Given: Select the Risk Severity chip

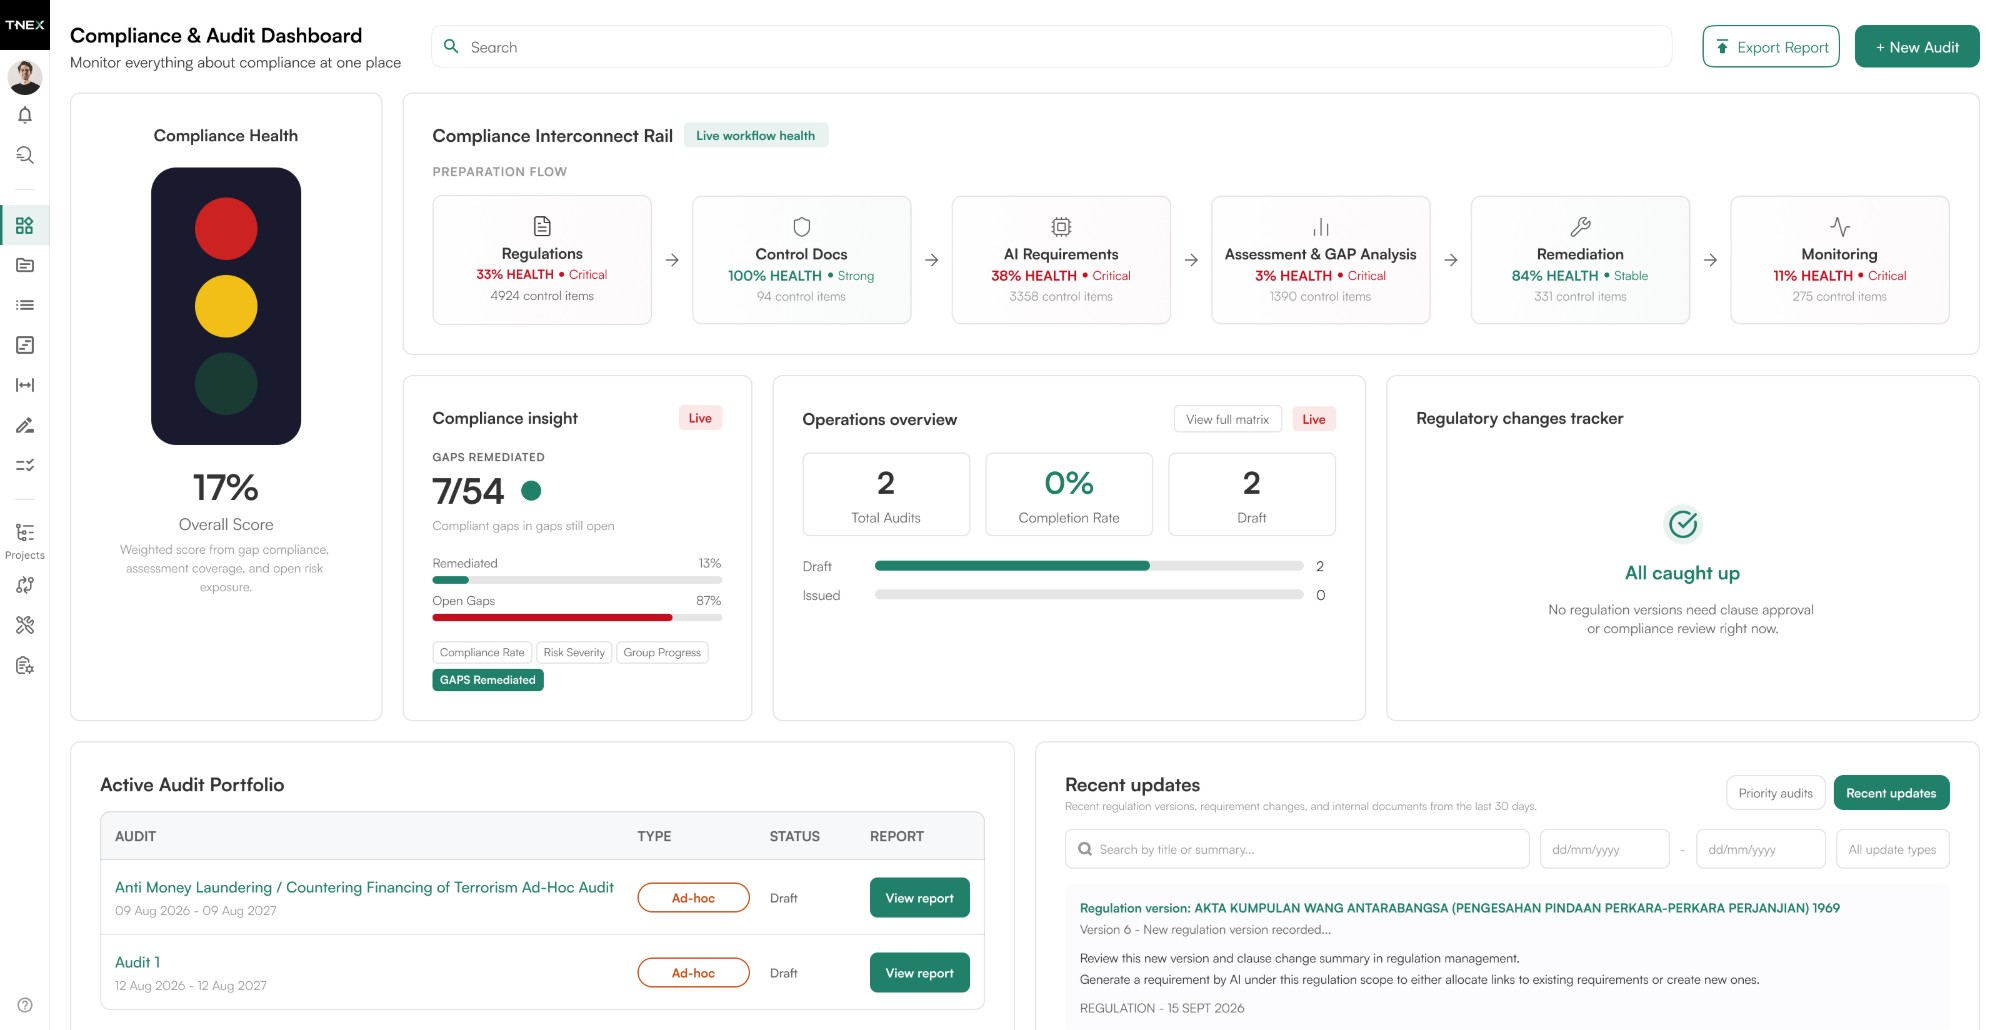Looking at the screenshot, I should tap(574, 653).
